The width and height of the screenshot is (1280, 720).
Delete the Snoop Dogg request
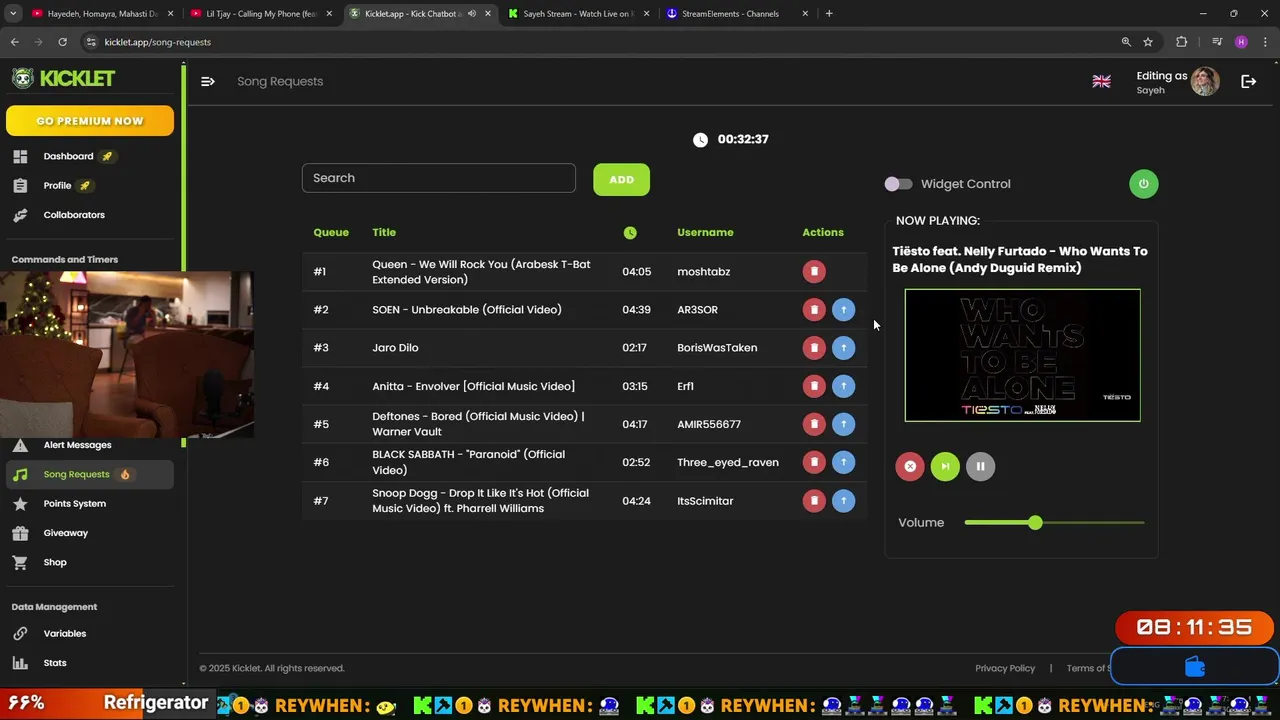pyautogui.click(x=814, y=501)
